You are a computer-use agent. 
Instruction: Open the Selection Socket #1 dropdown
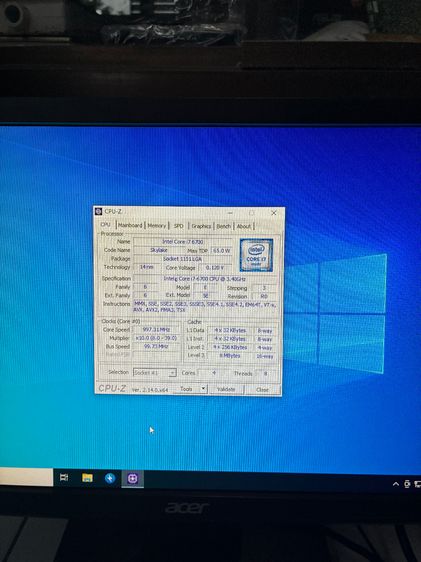[154, 373]
